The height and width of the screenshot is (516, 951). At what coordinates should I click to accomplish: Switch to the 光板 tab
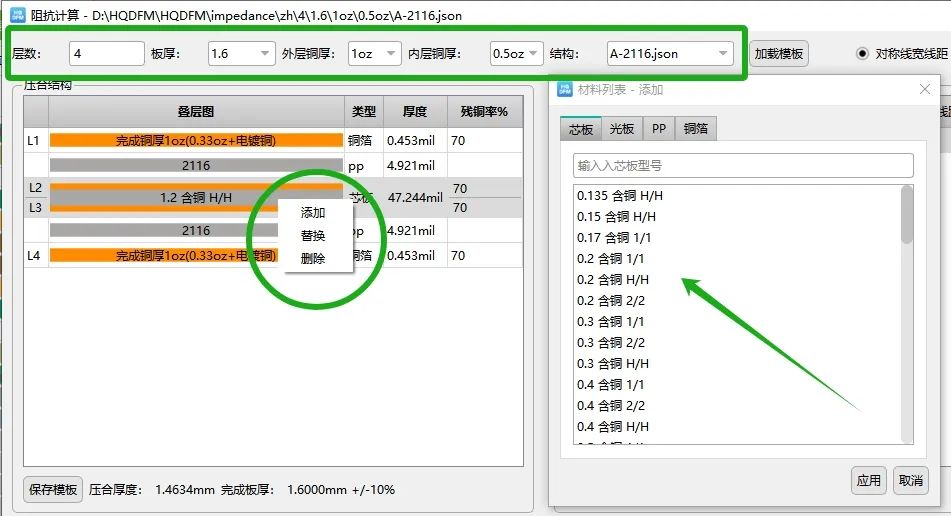pos(622,129)
